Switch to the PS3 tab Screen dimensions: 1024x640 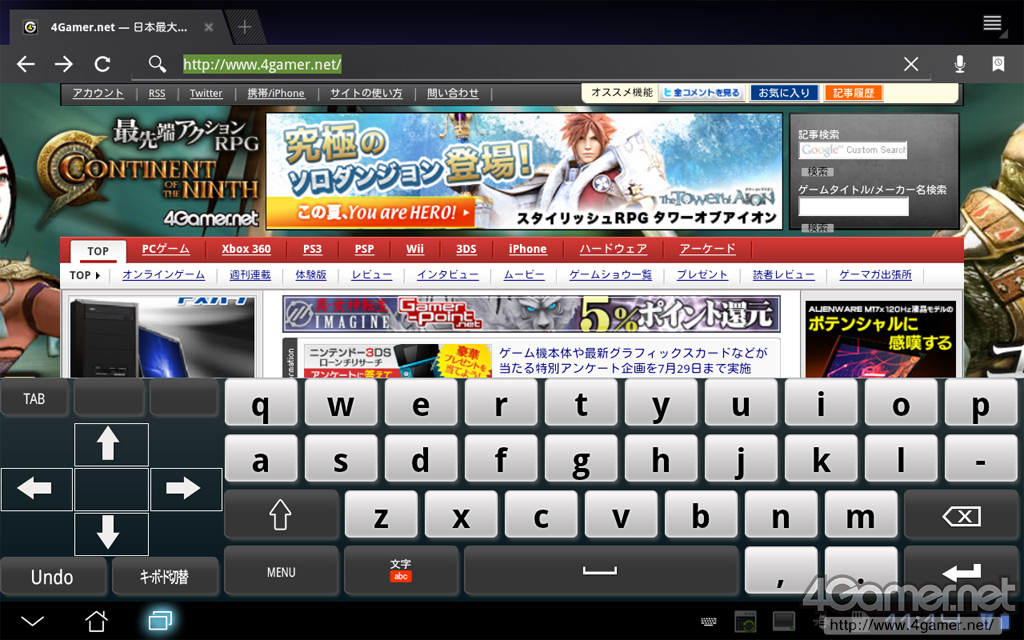[312, 249]
